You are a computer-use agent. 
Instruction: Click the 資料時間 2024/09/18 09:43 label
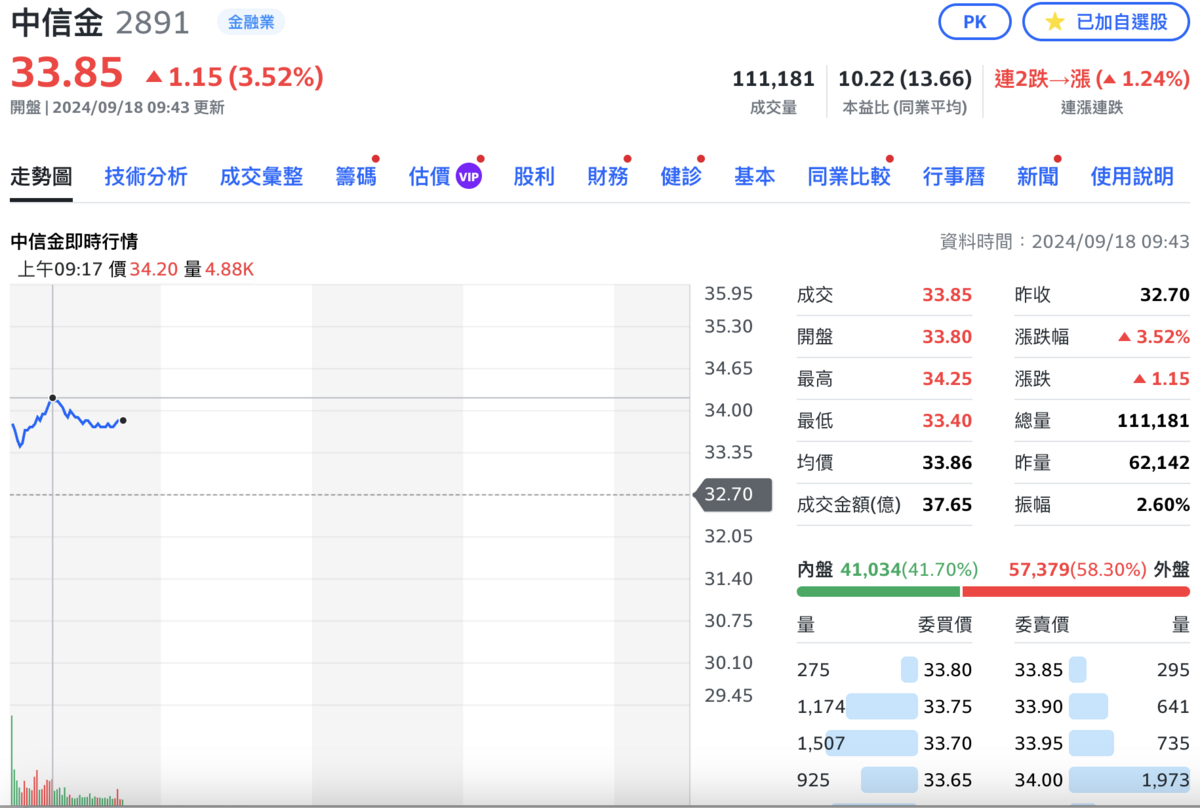pyautogui.click(x=1065, y=241)
